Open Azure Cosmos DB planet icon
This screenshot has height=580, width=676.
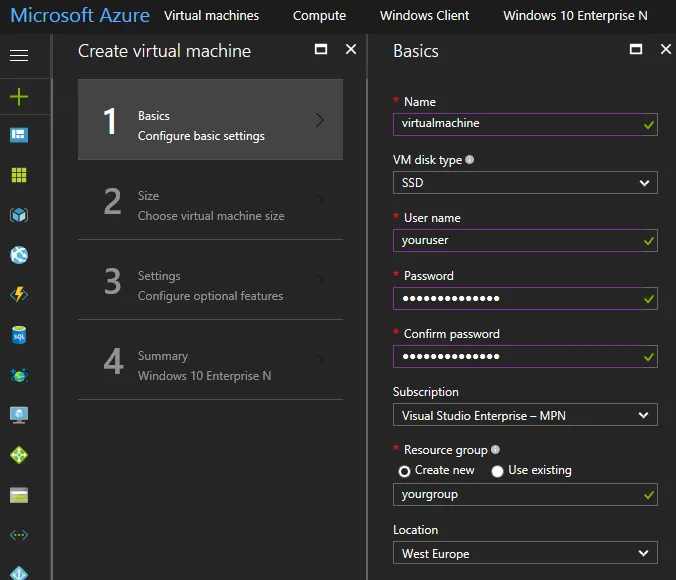(19, 375)
